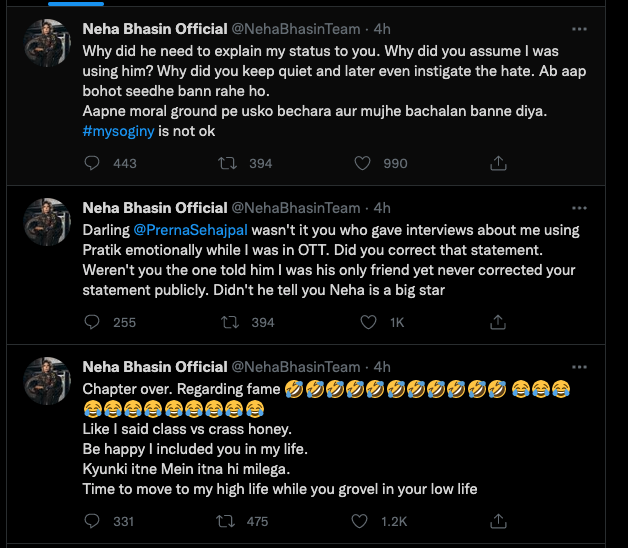Screen dimensions: 628x548
Task: Retweet the tweet mentioning @PrernaSehajpal
Action: 230,322
